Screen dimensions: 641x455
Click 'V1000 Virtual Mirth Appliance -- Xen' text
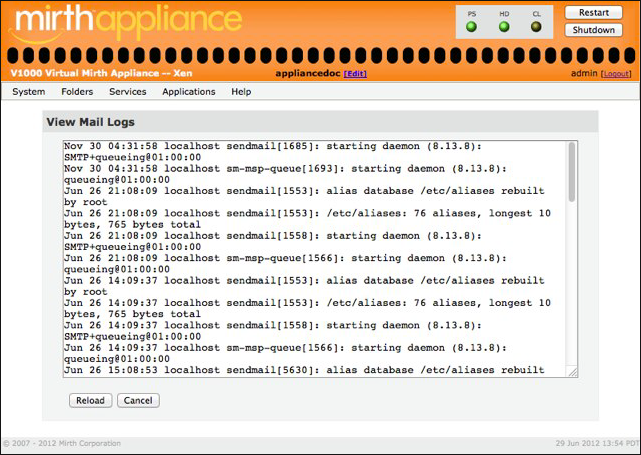pos(101,73)
